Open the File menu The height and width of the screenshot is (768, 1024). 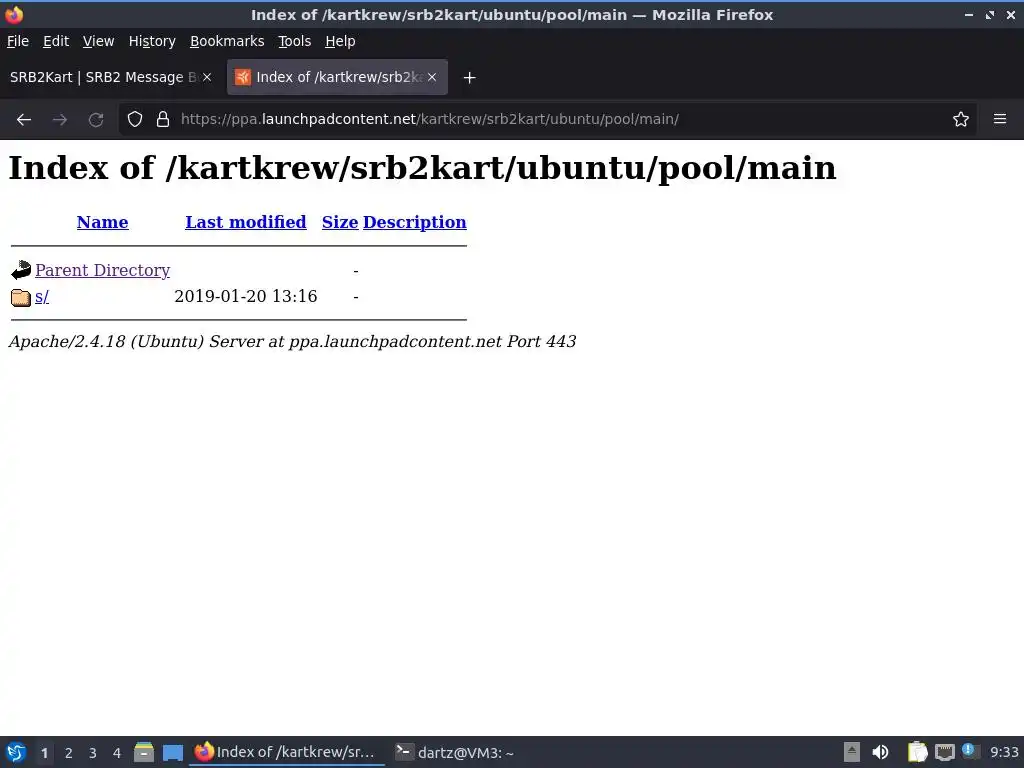pyautogui.click(x=18, y=41)
